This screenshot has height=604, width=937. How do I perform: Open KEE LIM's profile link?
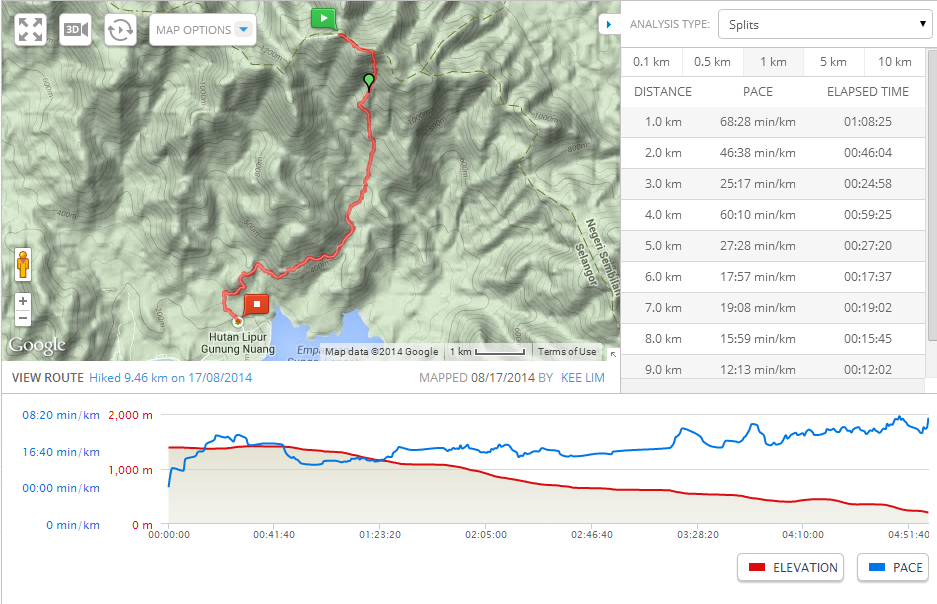pos(582,377)
